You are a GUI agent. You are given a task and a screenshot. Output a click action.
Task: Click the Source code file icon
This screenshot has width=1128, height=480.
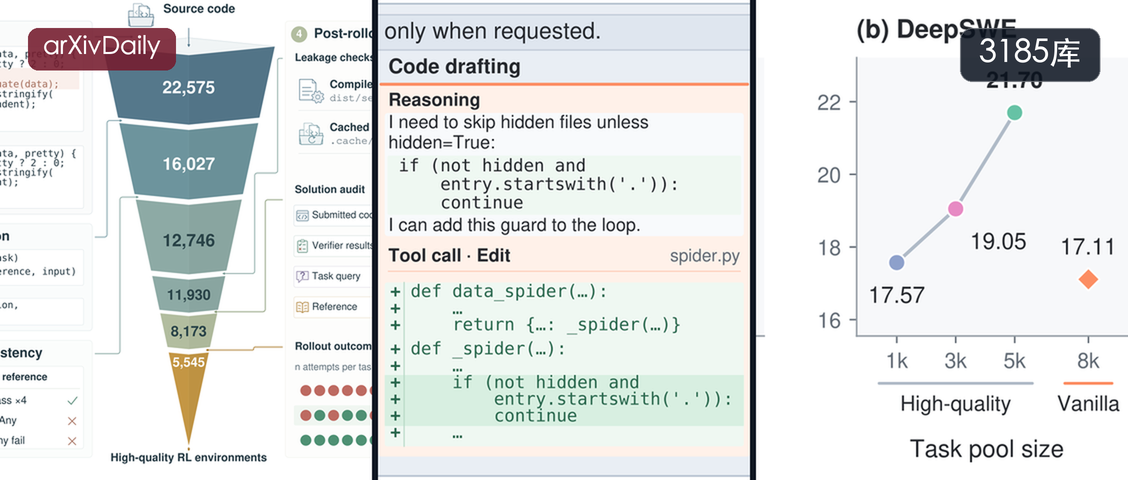coord(141,12)
